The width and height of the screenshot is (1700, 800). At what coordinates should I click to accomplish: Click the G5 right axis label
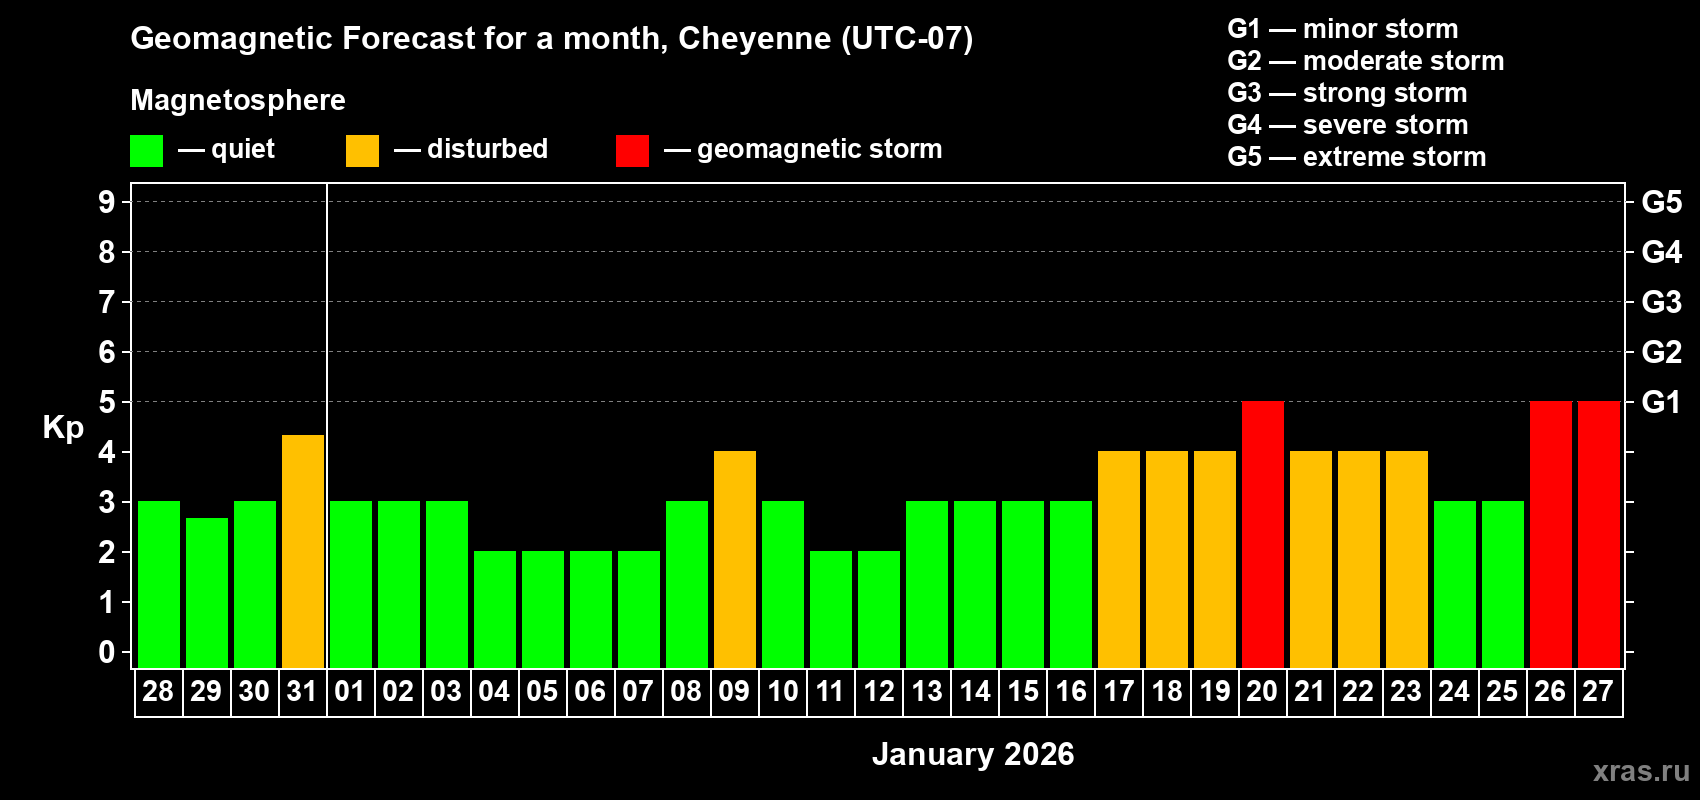coord(1662,202)
